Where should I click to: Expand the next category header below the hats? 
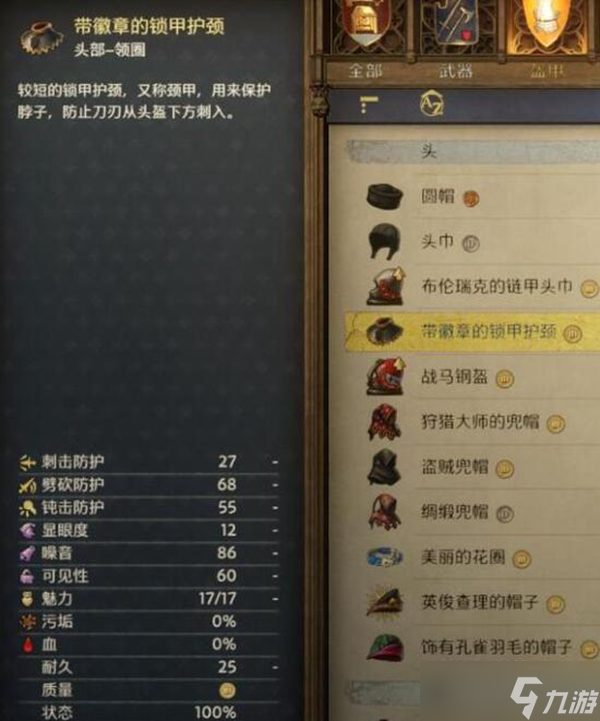point(473,692)
